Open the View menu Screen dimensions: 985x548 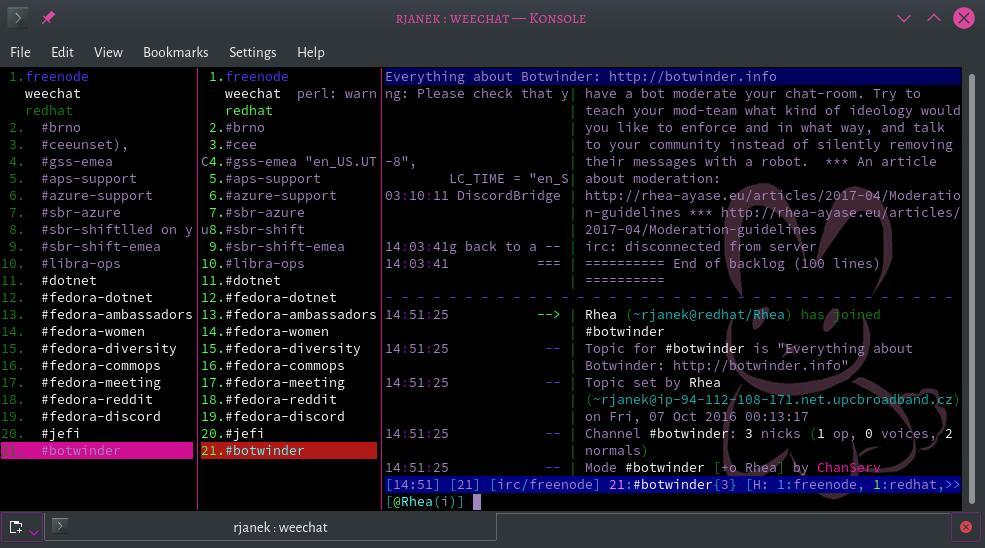[108, 52]
